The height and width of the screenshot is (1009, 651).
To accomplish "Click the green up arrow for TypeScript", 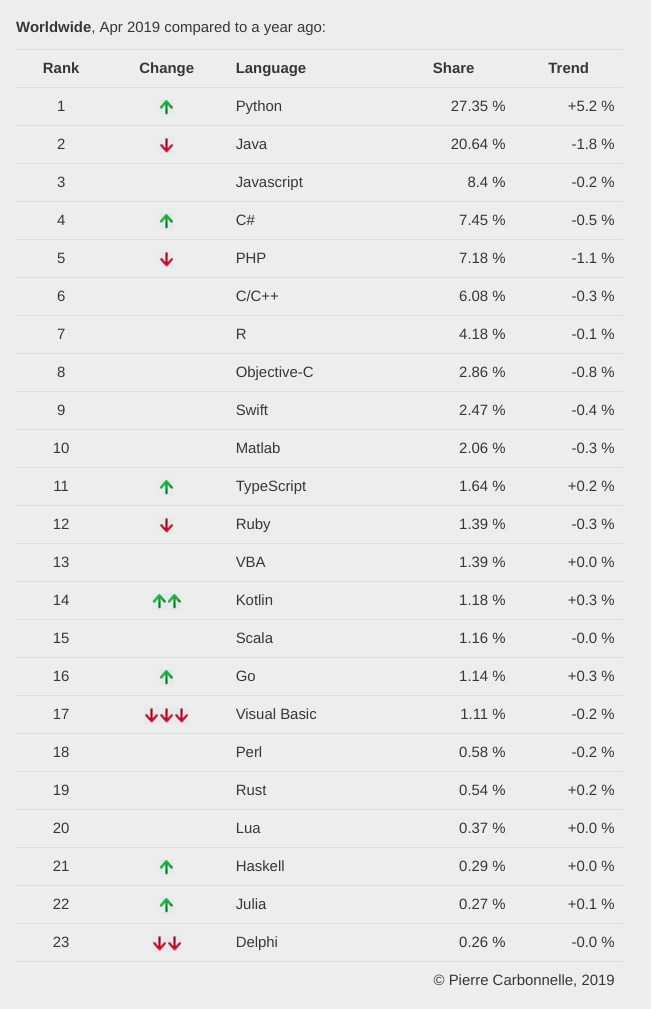I will 166,487.
